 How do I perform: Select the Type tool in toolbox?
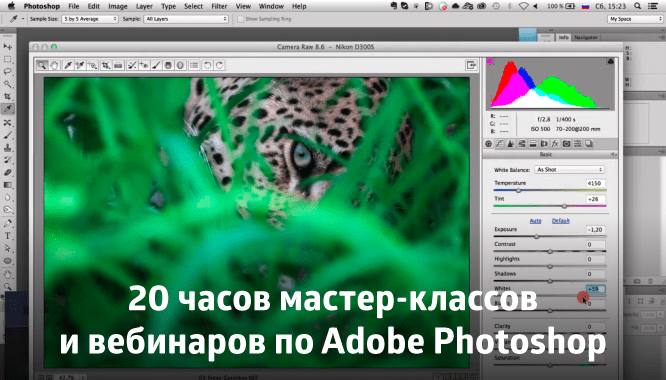[8, 236]
